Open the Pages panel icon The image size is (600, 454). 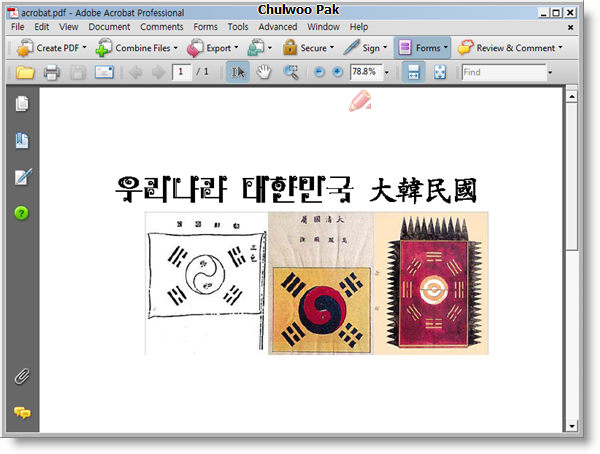(x=22, y=104)
